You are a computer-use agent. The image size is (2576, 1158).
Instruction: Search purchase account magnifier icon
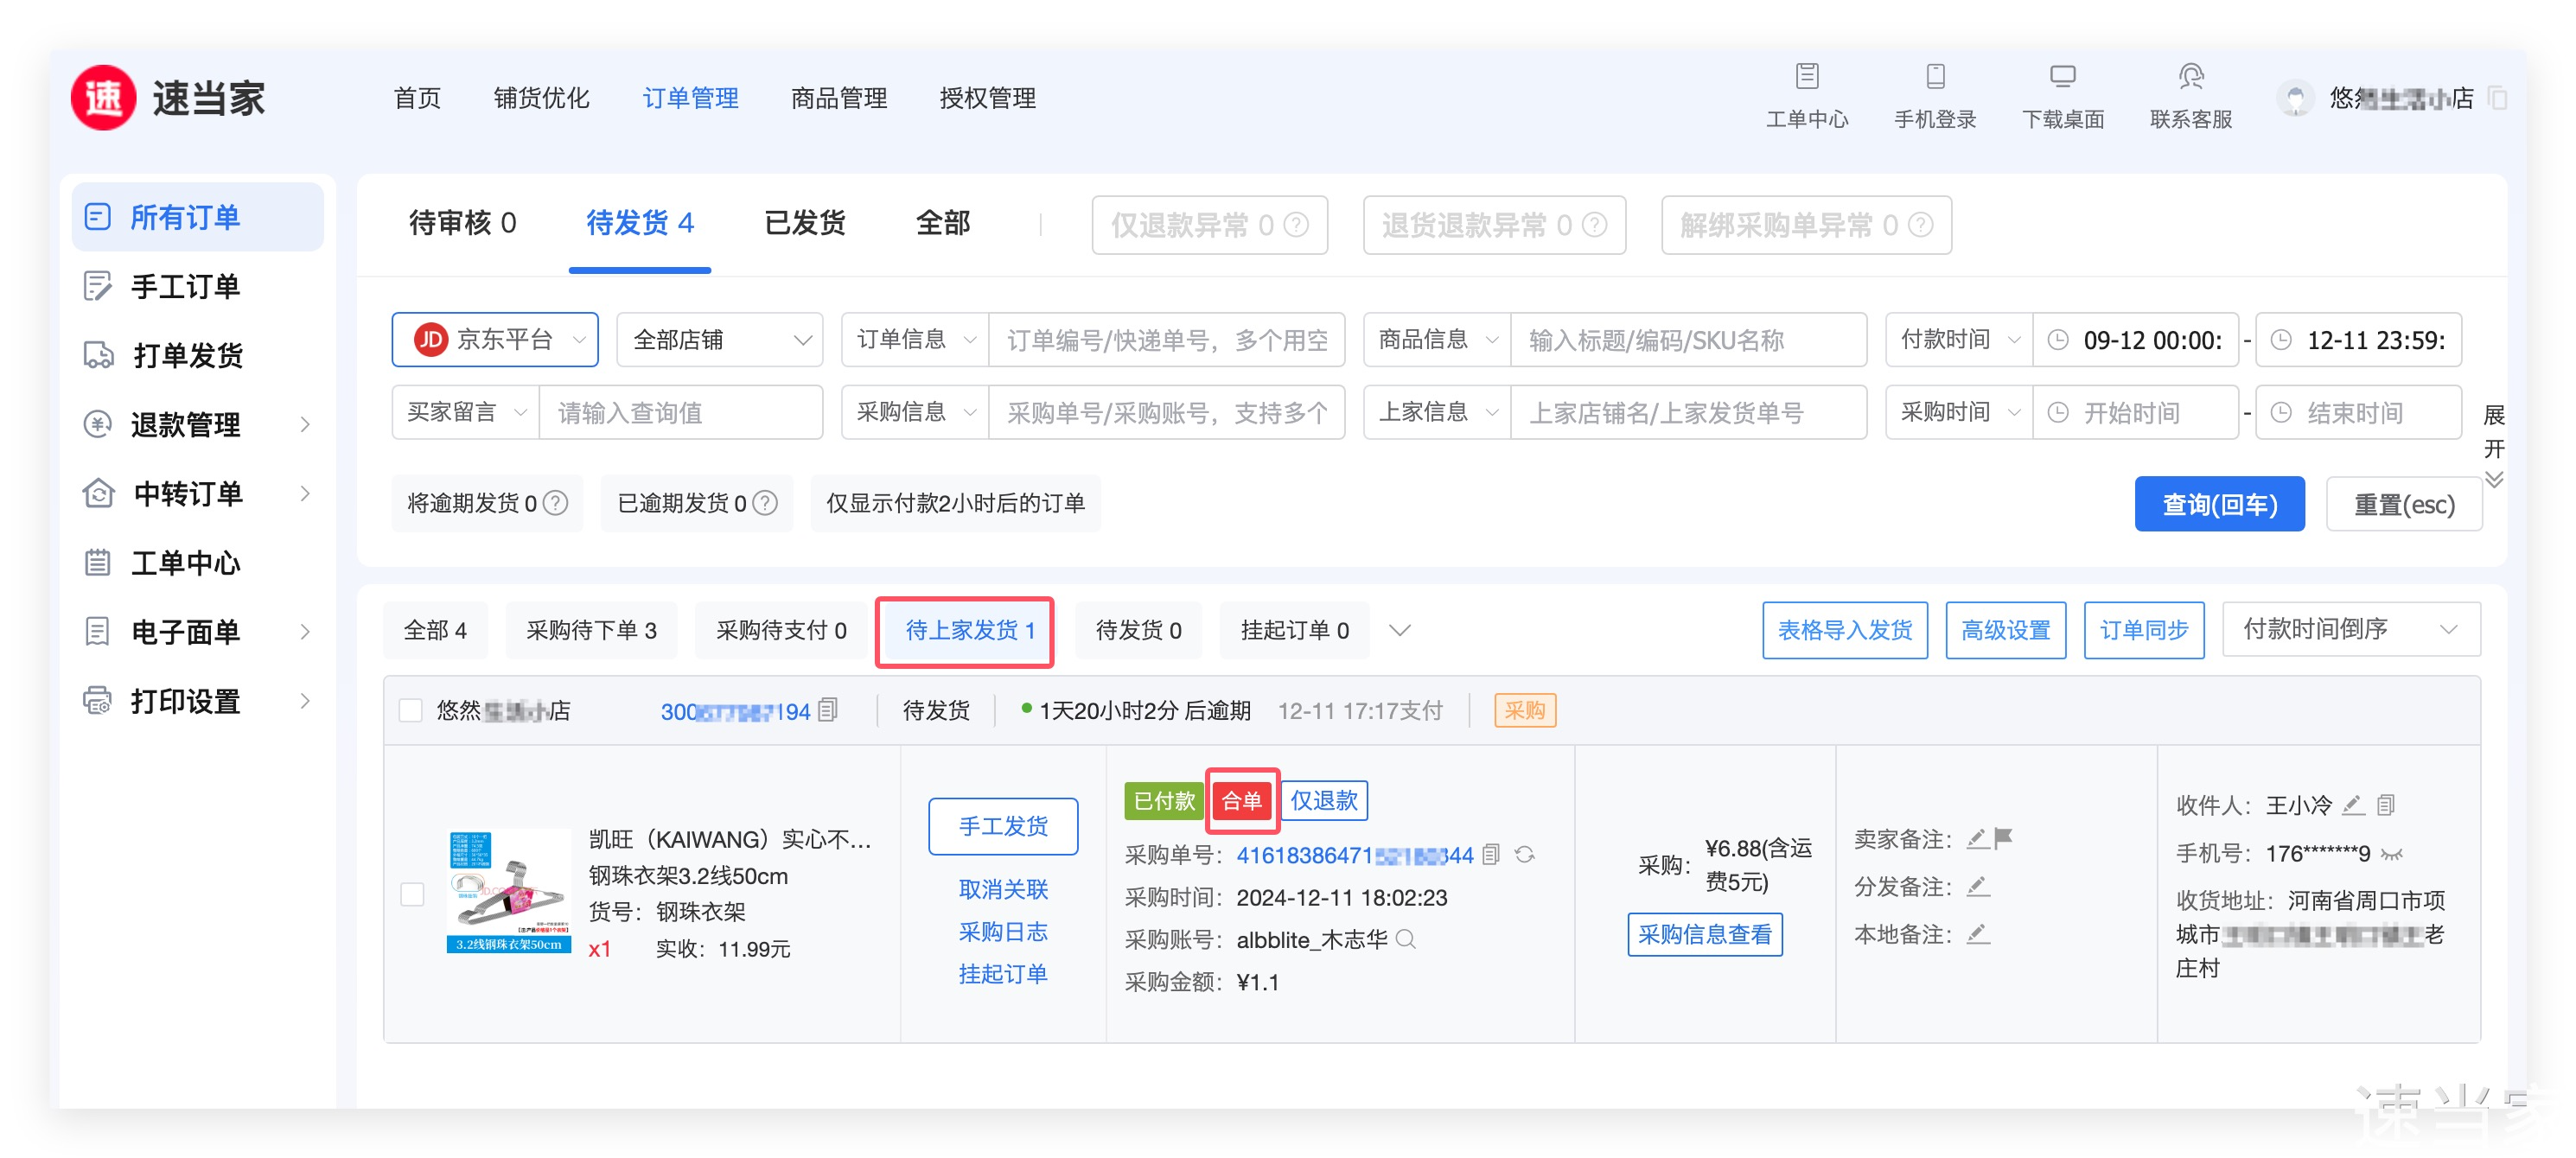(1406, 939)
